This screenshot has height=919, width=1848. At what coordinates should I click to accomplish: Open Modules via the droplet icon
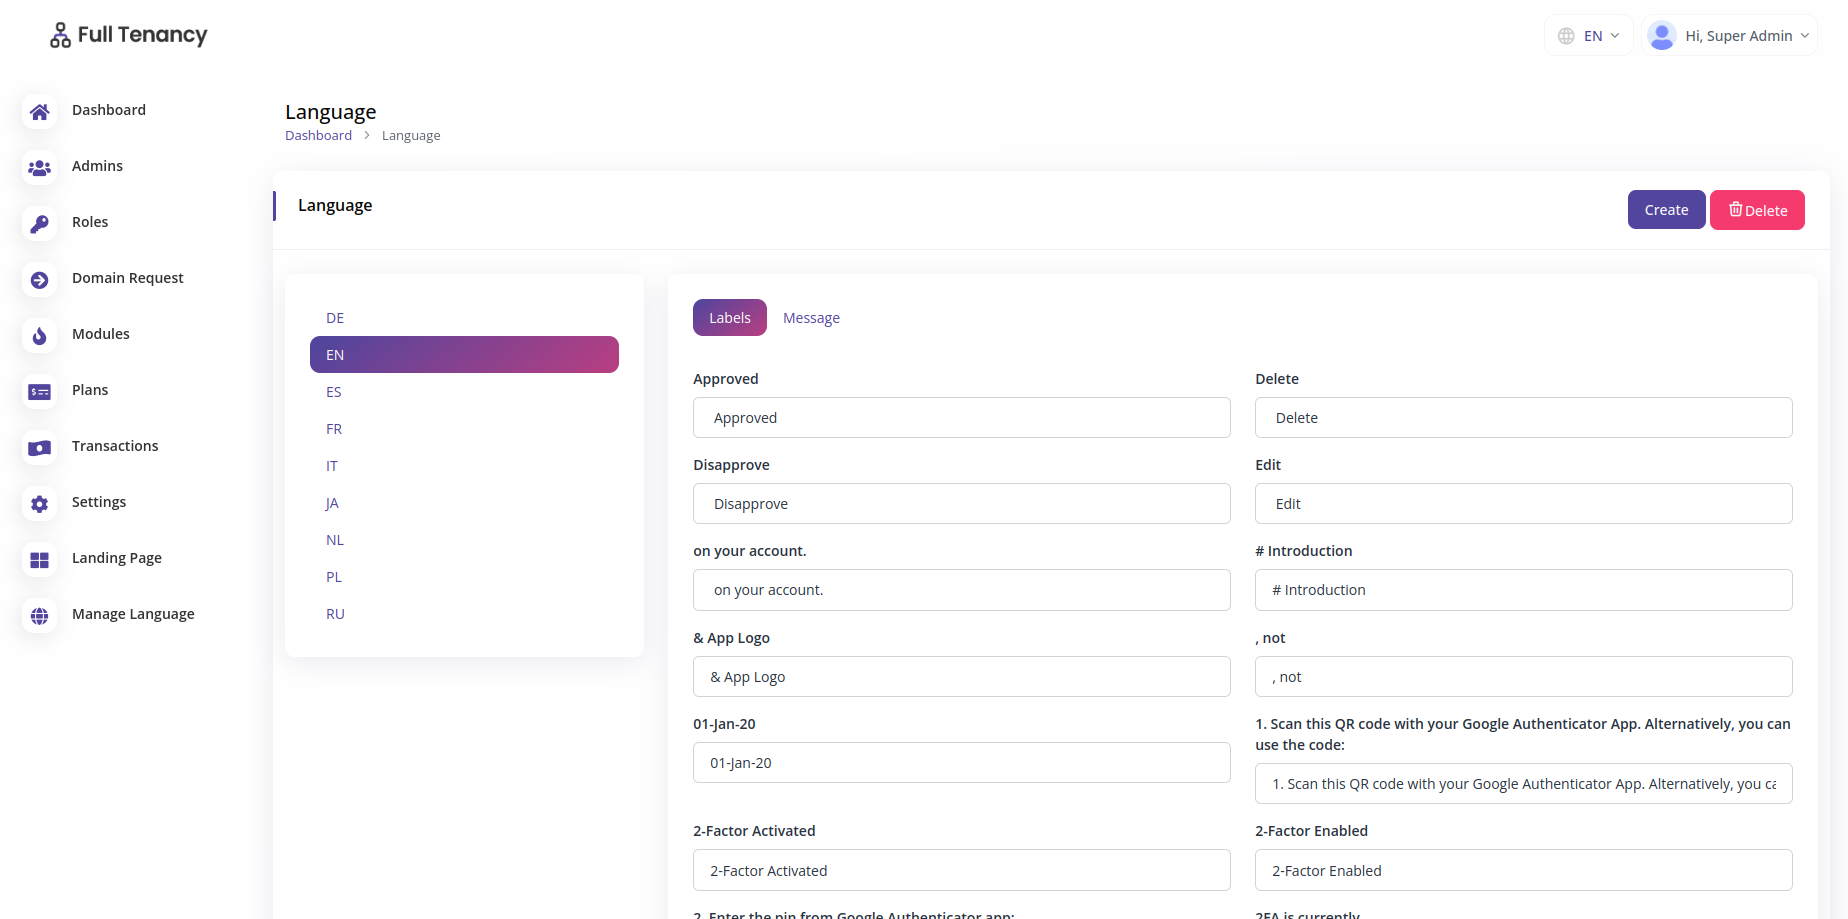pyautogui.click(x=39, y=336)
